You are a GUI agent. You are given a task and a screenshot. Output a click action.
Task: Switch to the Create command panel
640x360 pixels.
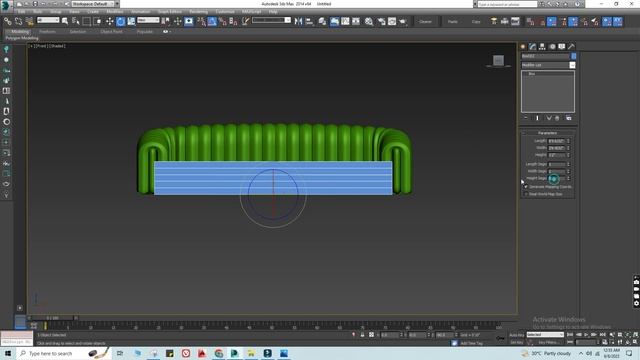523,47
